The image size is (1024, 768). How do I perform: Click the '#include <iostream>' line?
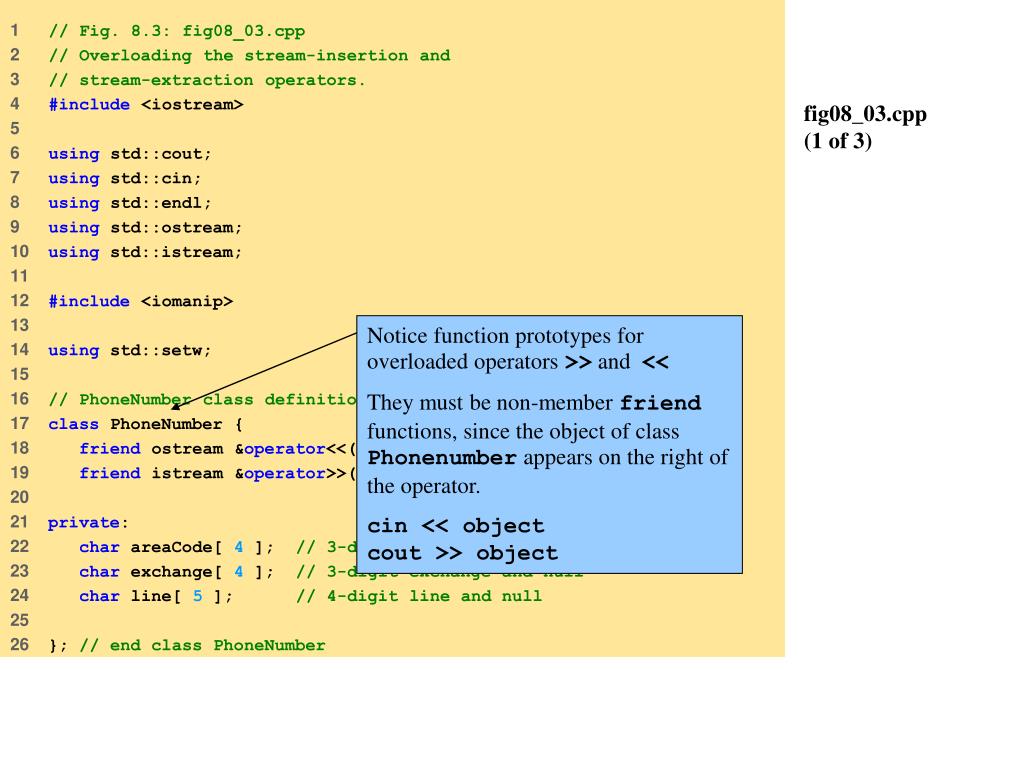coord(146,104)
